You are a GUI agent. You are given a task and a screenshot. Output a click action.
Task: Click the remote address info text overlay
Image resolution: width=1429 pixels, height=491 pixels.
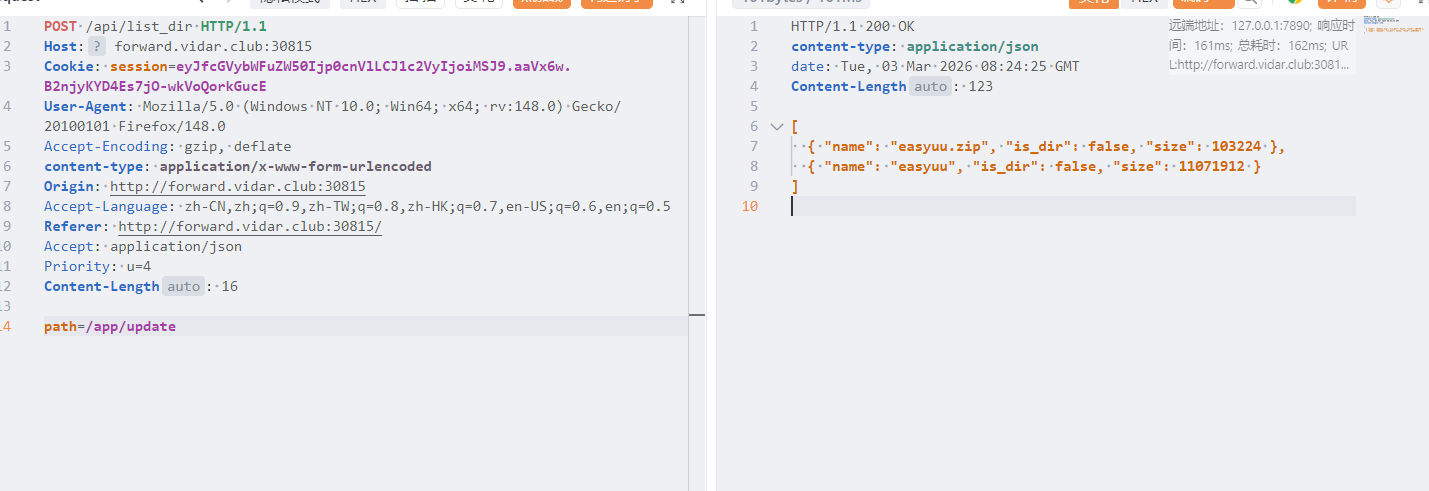(x=1262, y=45)
